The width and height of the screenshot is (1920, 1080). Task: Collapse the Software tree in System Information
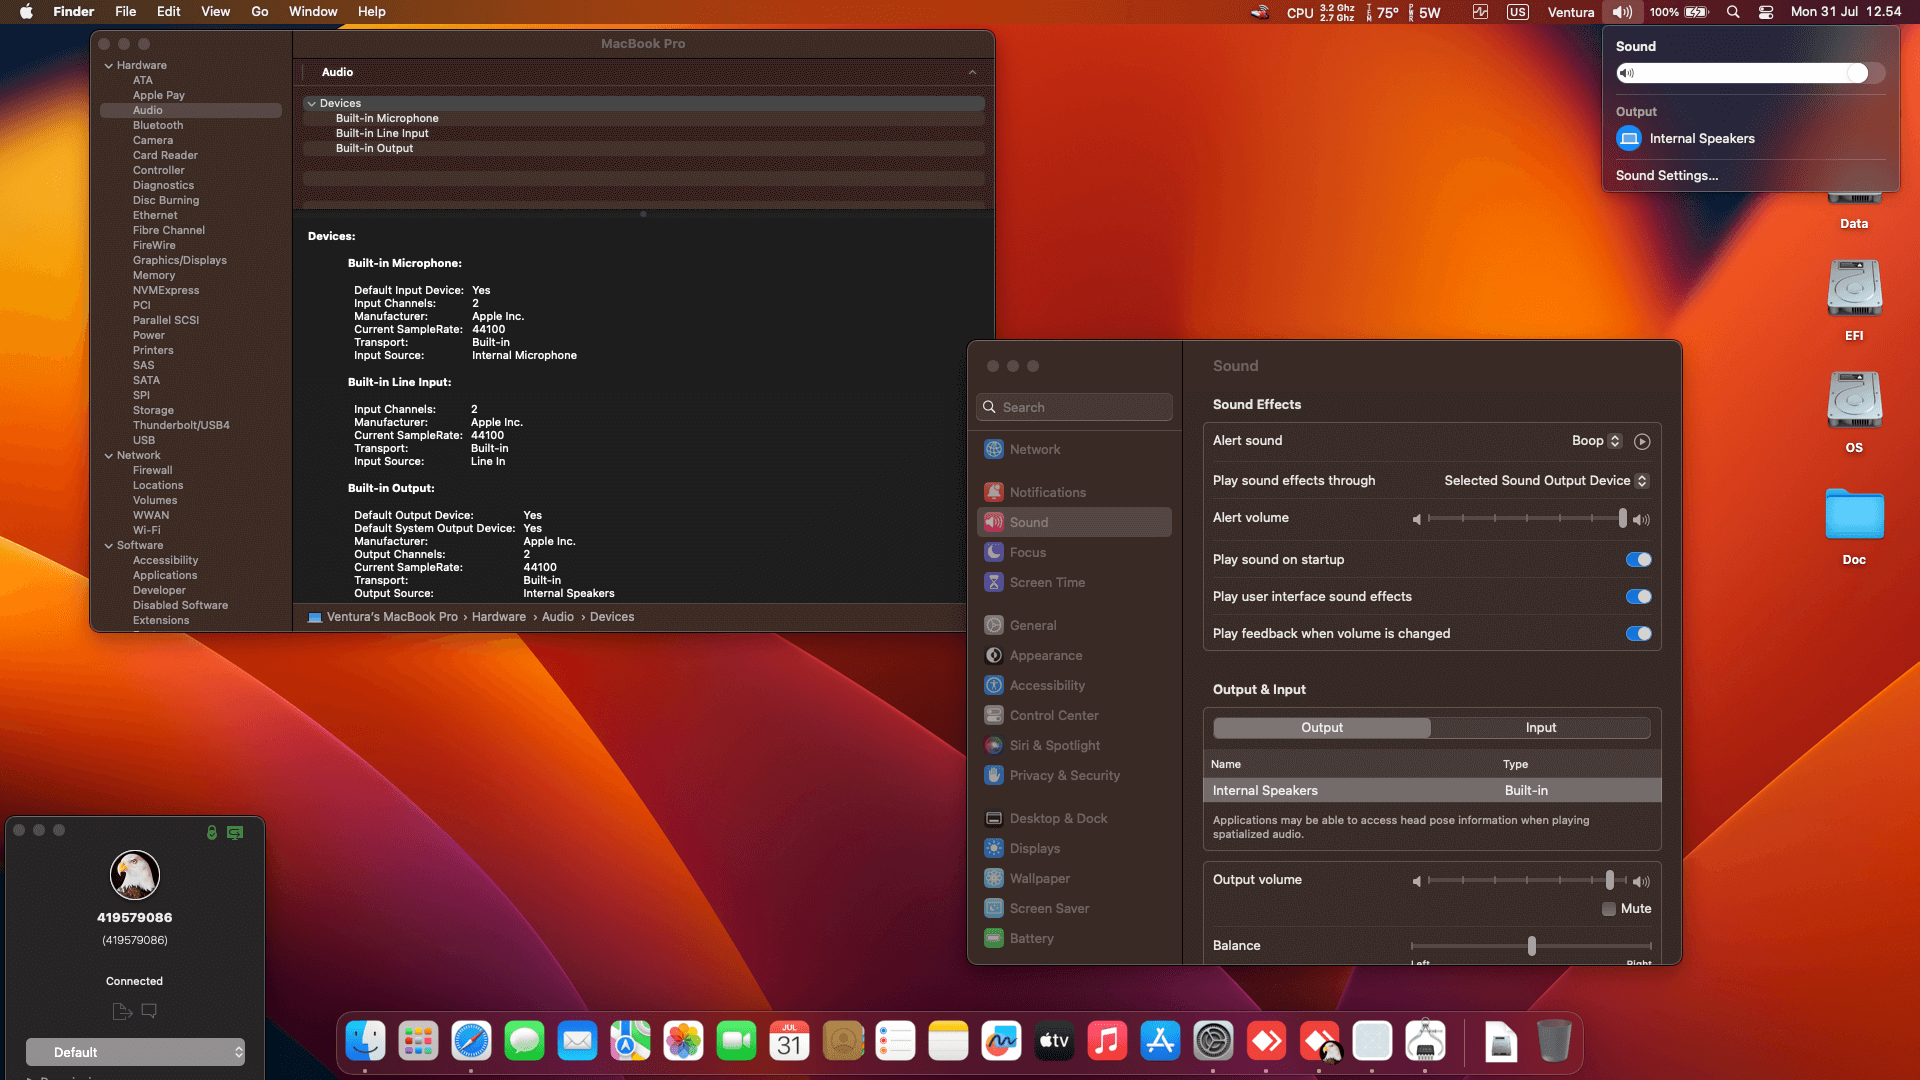click(x=109, y=545)
